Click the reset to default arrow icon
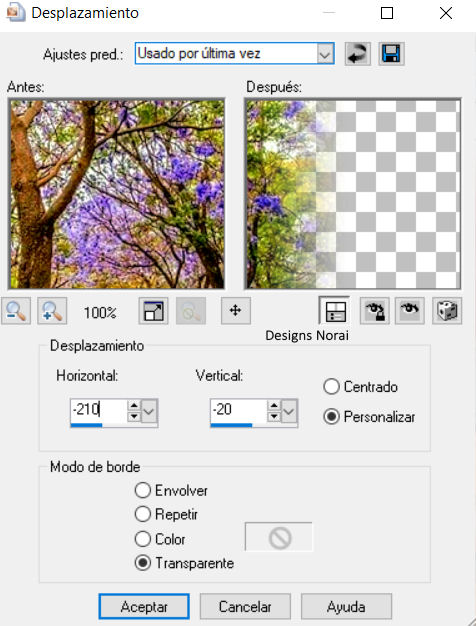This screenshot has width=476, height=626. tap(357, 54)
